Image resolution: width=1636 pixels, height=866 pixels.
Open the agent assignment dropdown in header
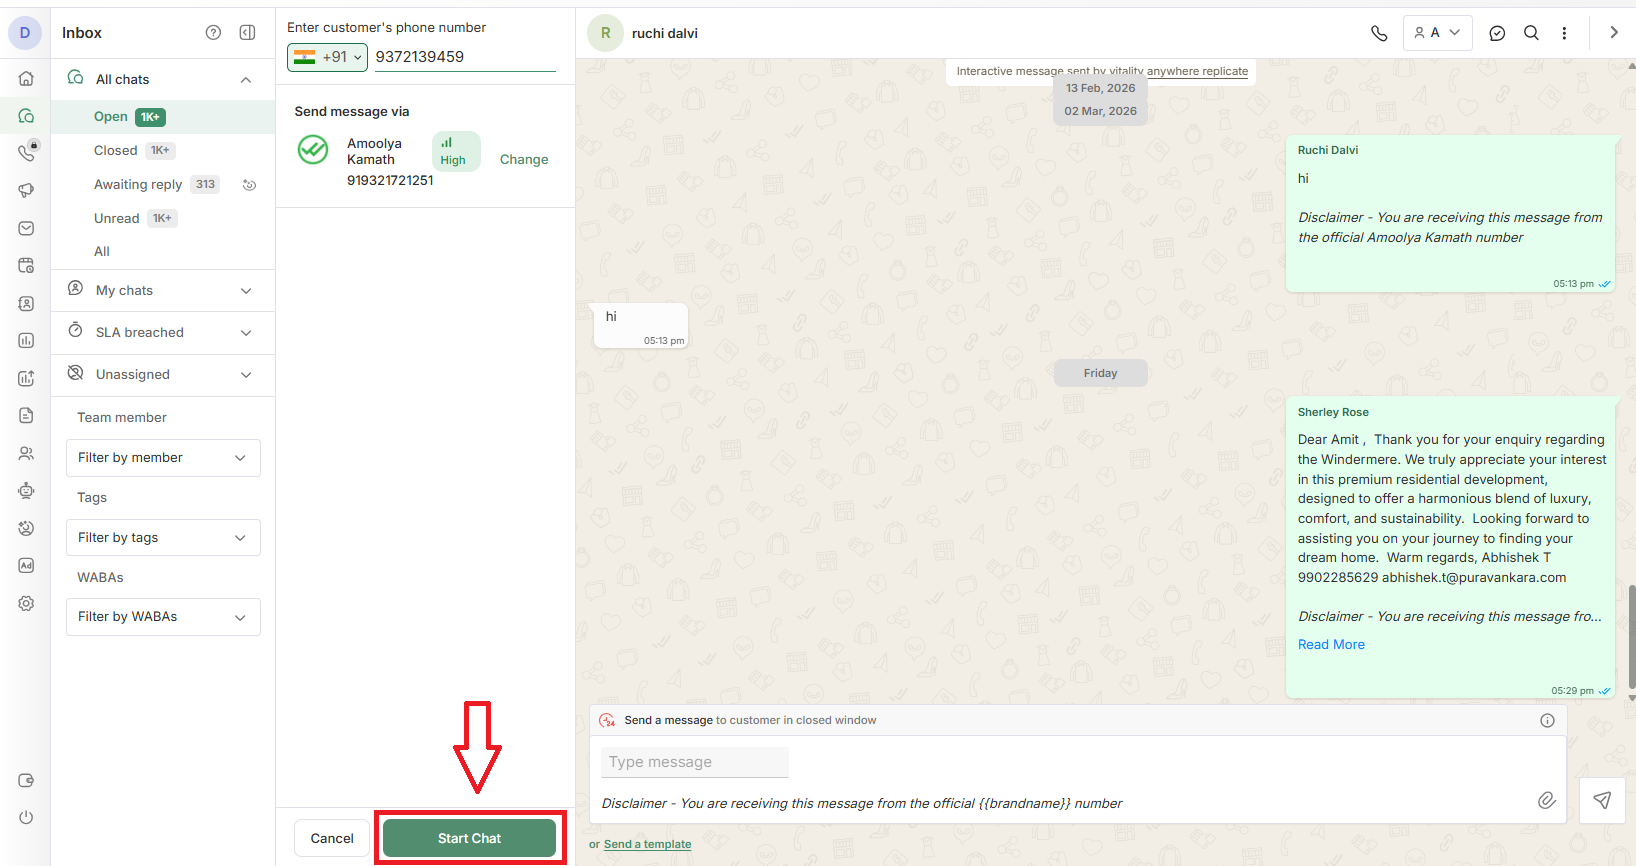click(x=1437, y=33)
